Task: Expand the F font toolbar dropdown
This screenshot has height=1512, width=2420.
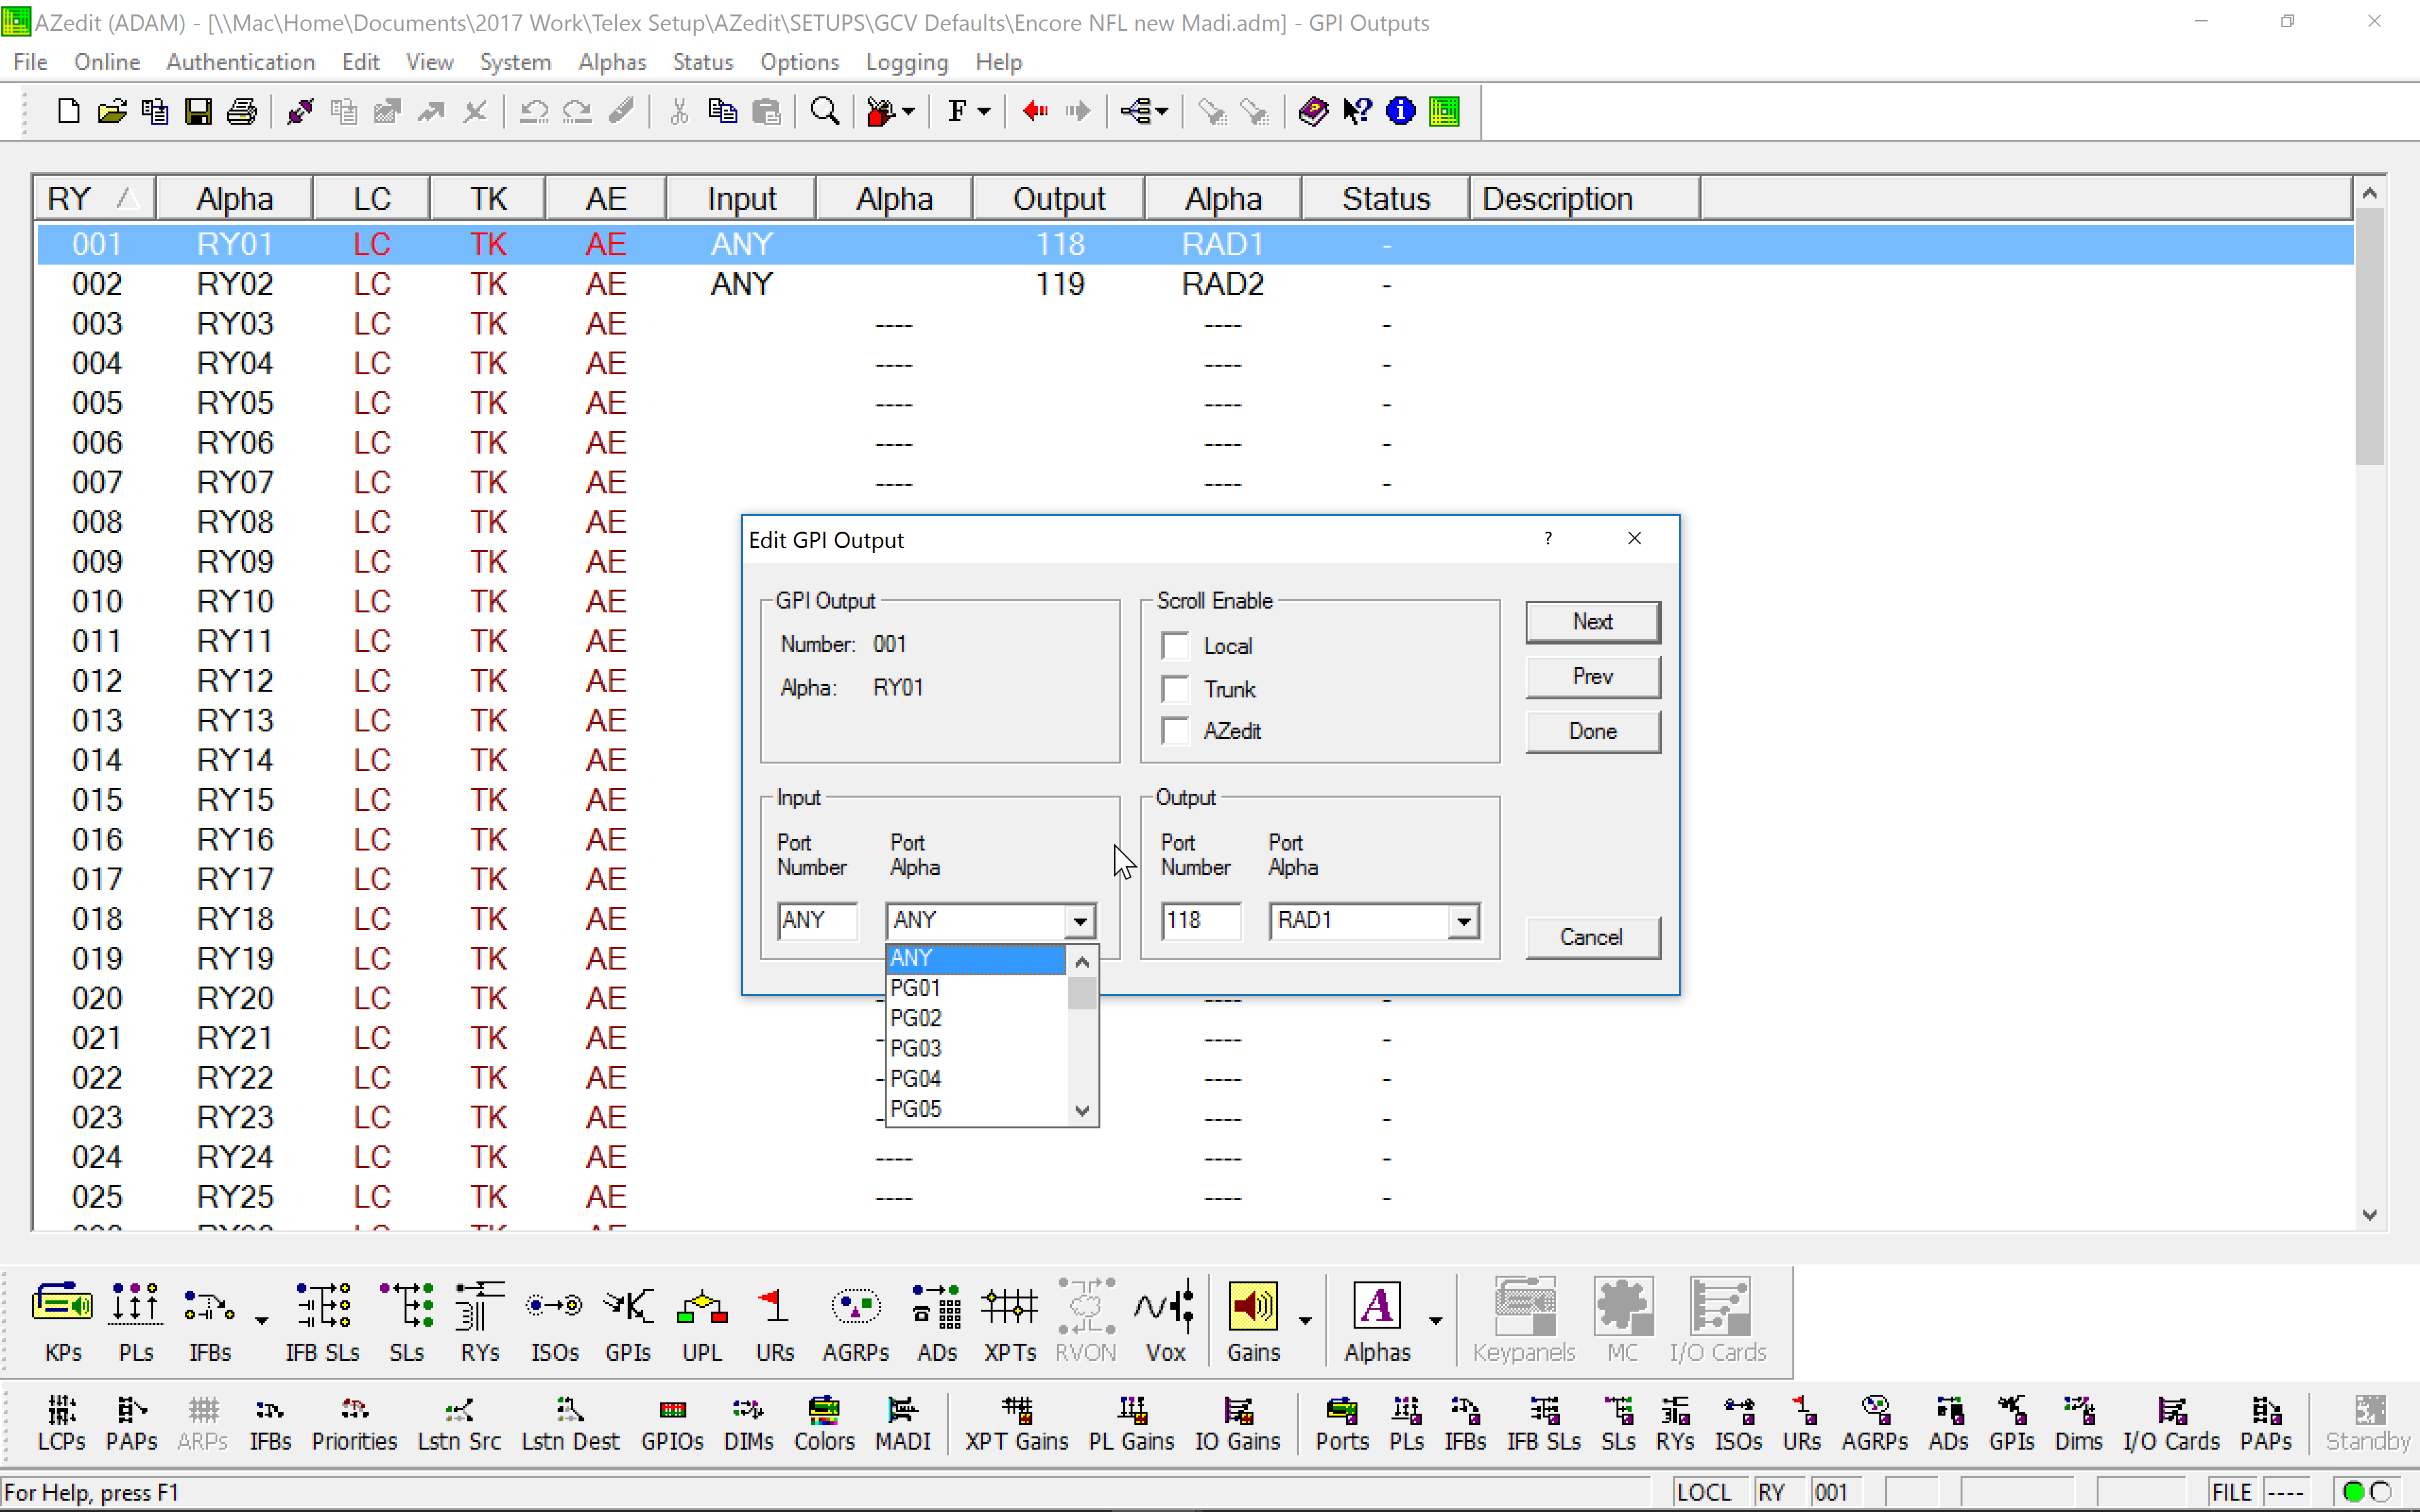Action: [984, 111]
